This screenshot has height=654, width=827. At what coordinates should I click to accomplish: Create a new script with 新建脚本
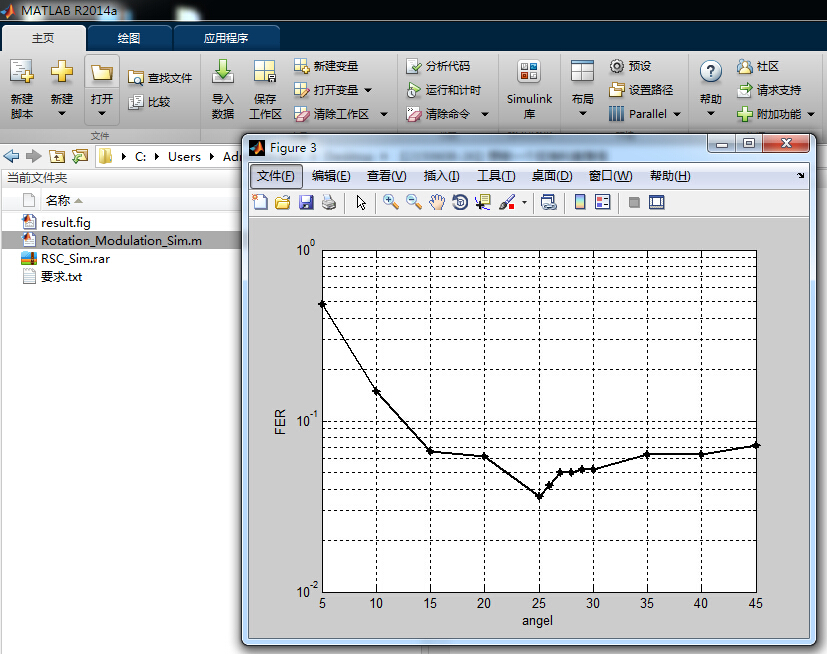[x=22, y=89]
